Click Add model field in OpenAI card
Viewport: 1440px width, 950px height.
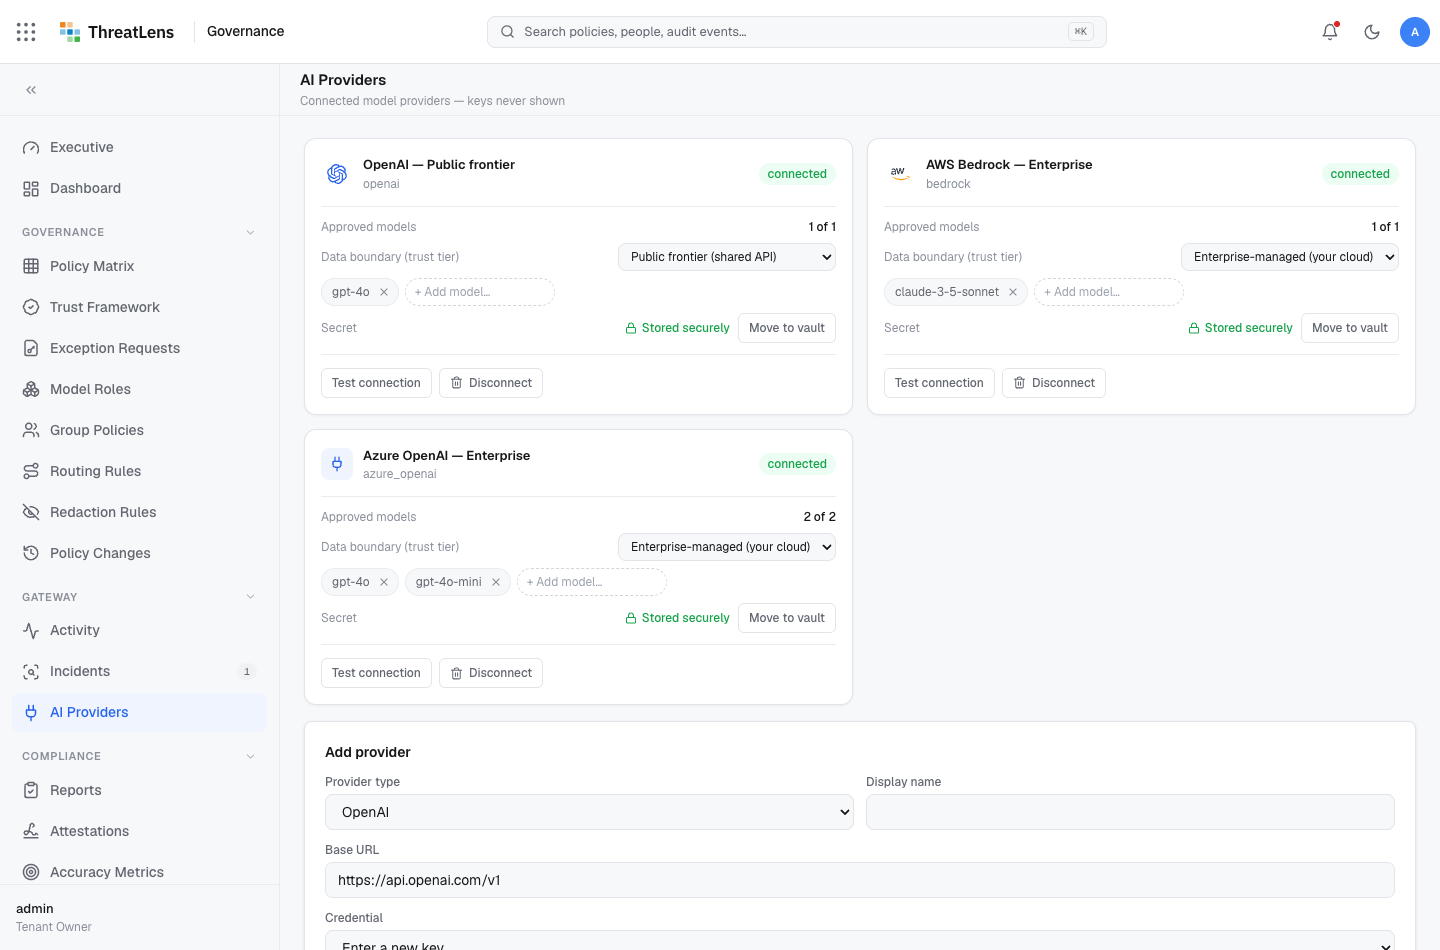tap(480, 292)
